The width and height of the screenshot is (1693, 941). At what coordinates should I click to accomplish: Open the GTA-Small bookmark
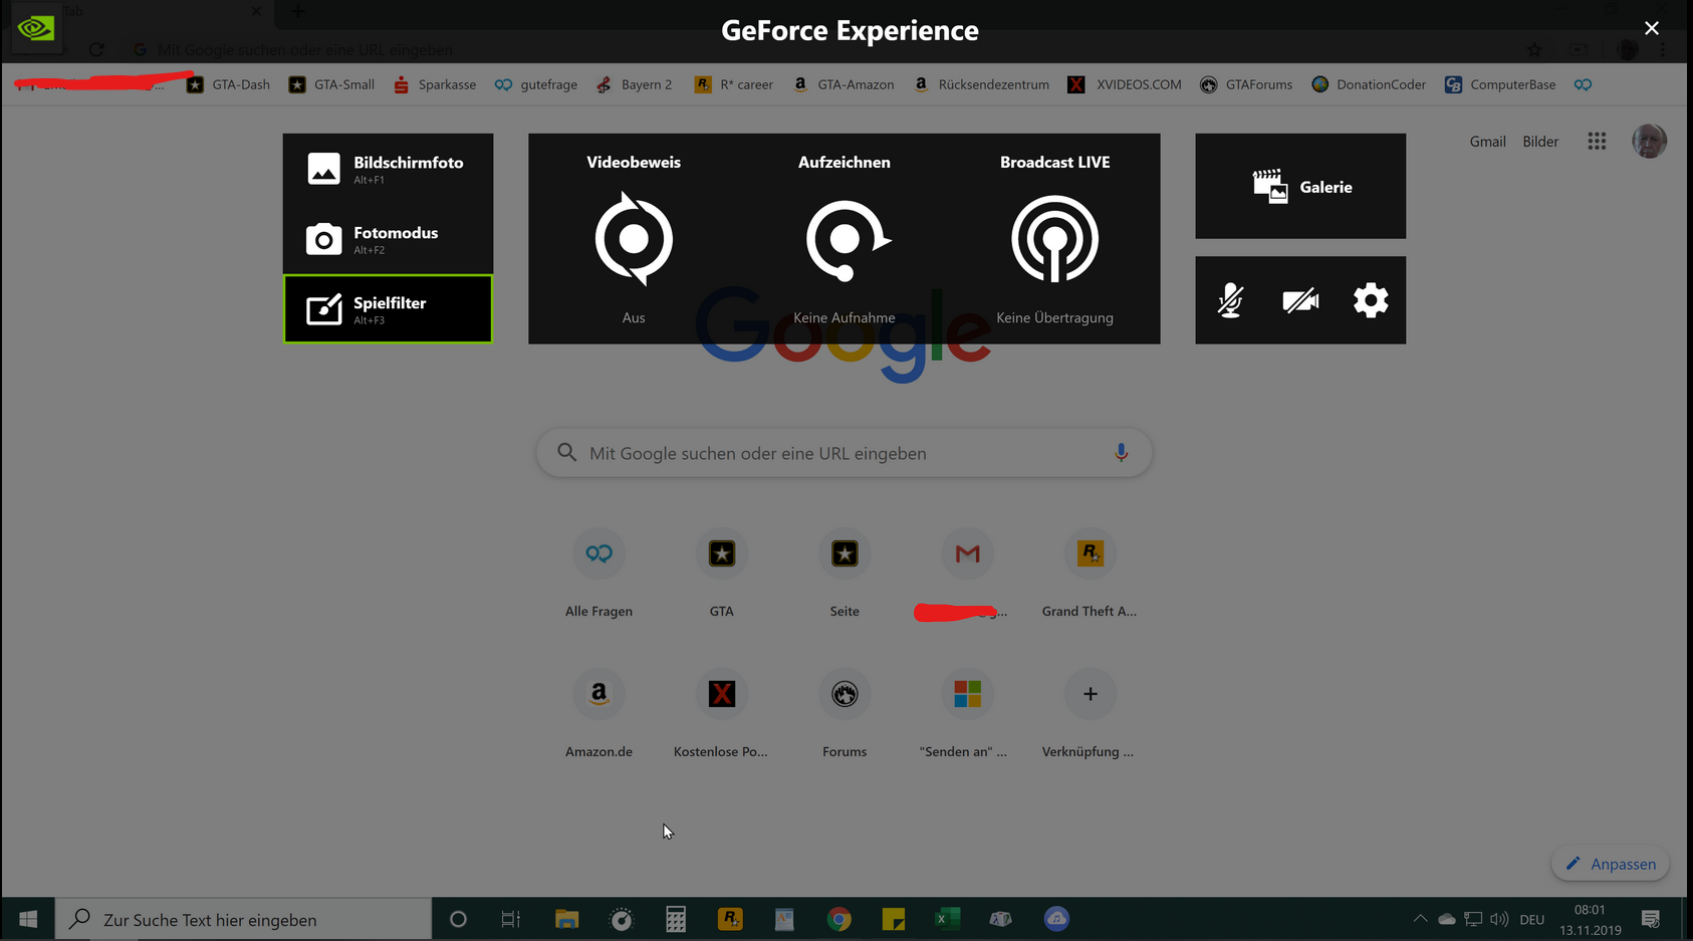332,84
